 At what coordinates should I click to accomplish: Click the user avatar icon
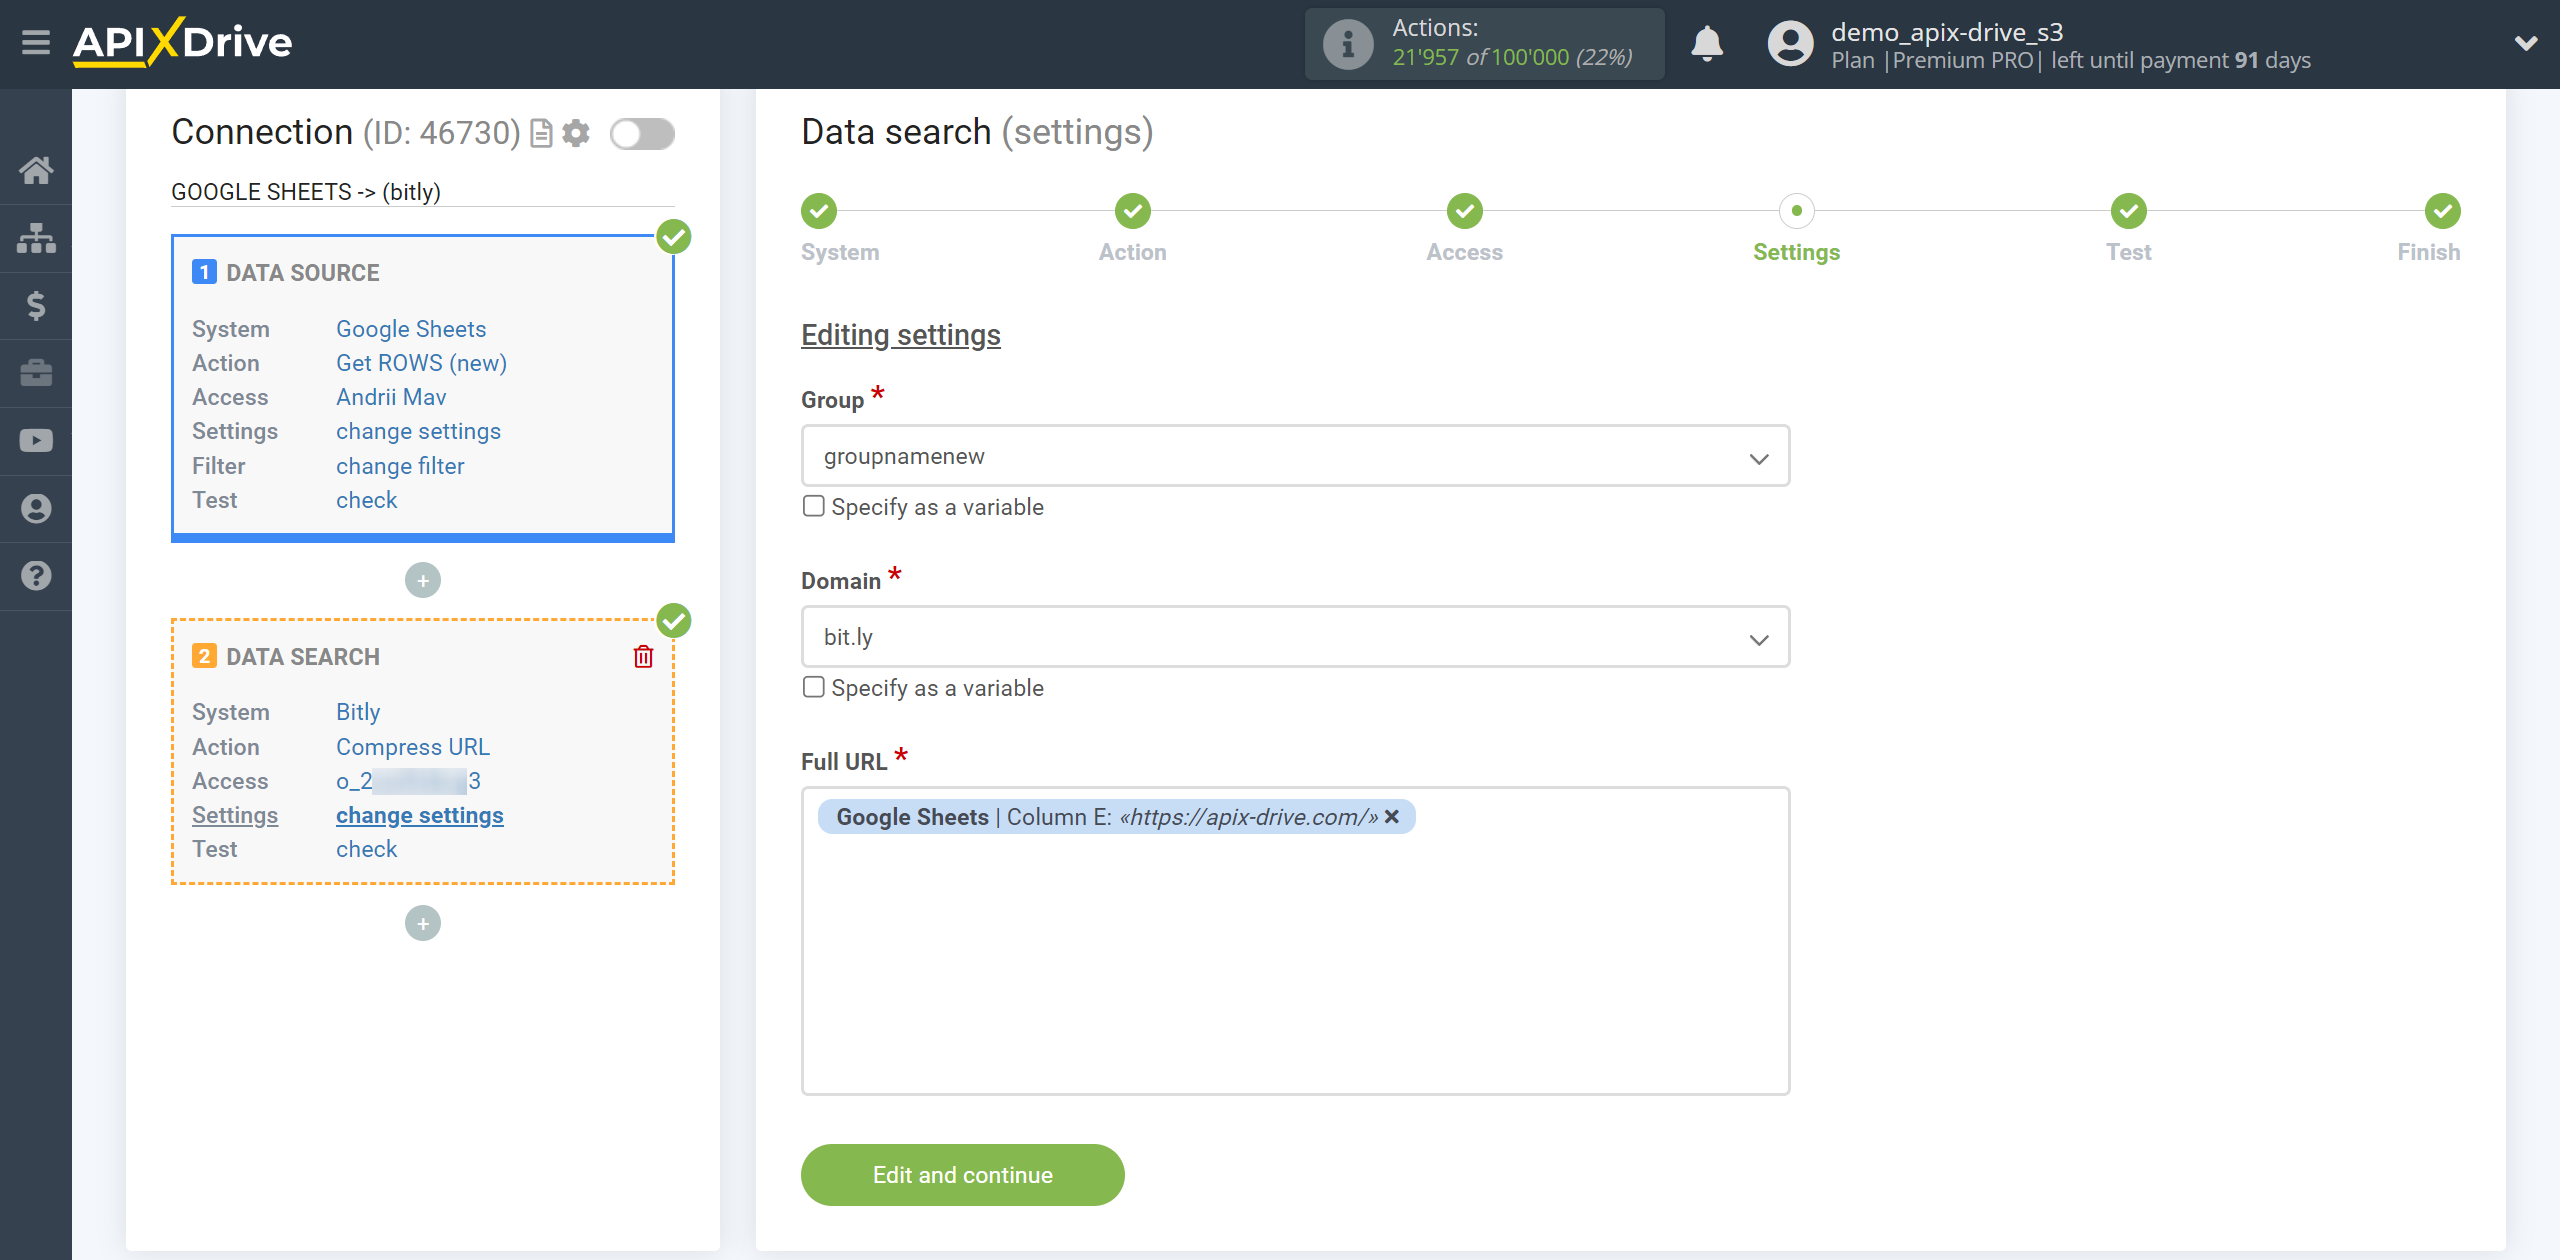point(1790,44)
